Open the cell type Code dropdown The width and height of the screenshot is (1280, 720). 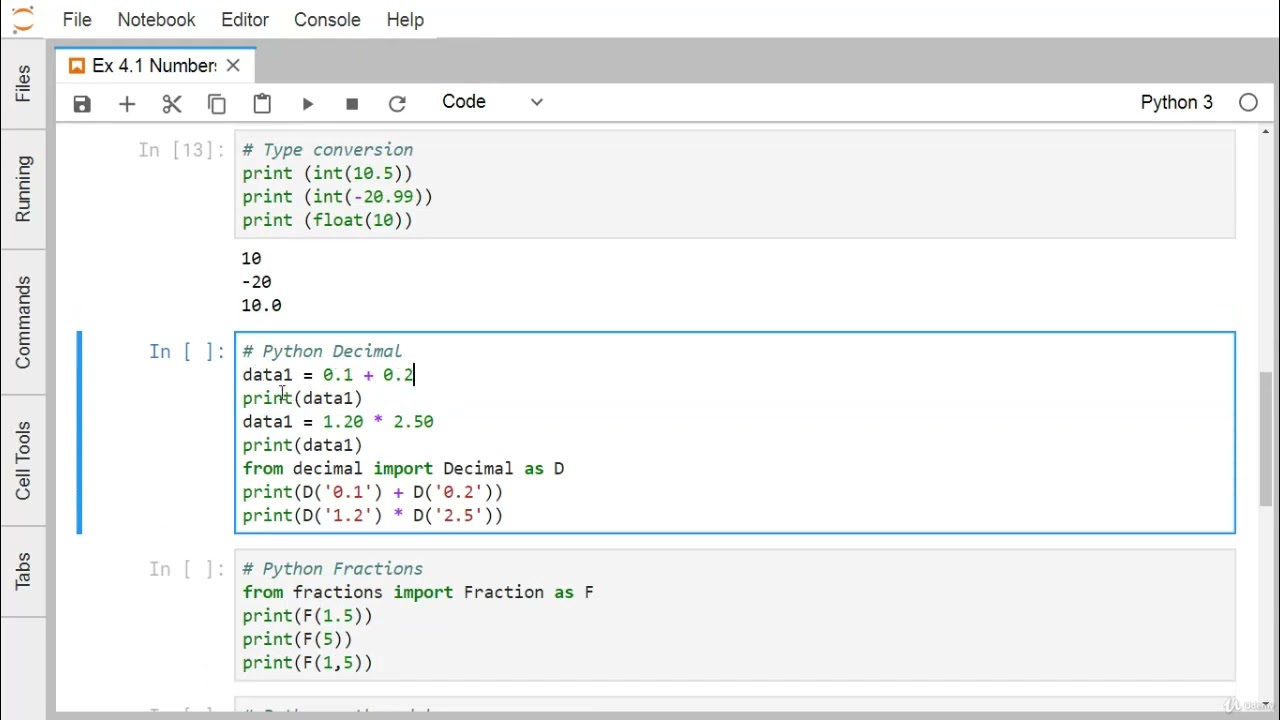tap(492, 102)
